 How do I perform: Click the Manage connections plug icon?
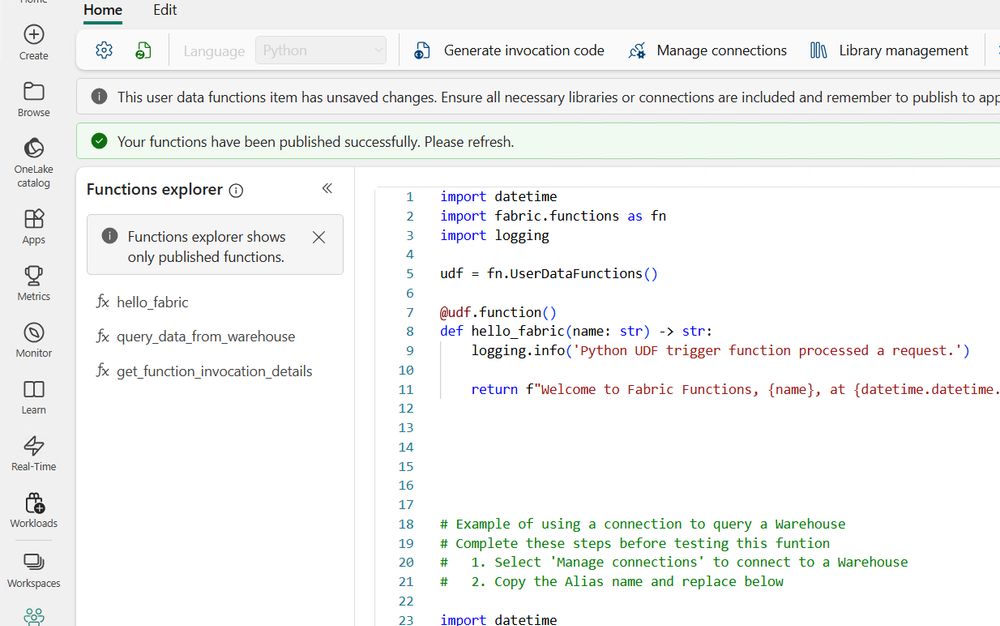pos(636,50)
